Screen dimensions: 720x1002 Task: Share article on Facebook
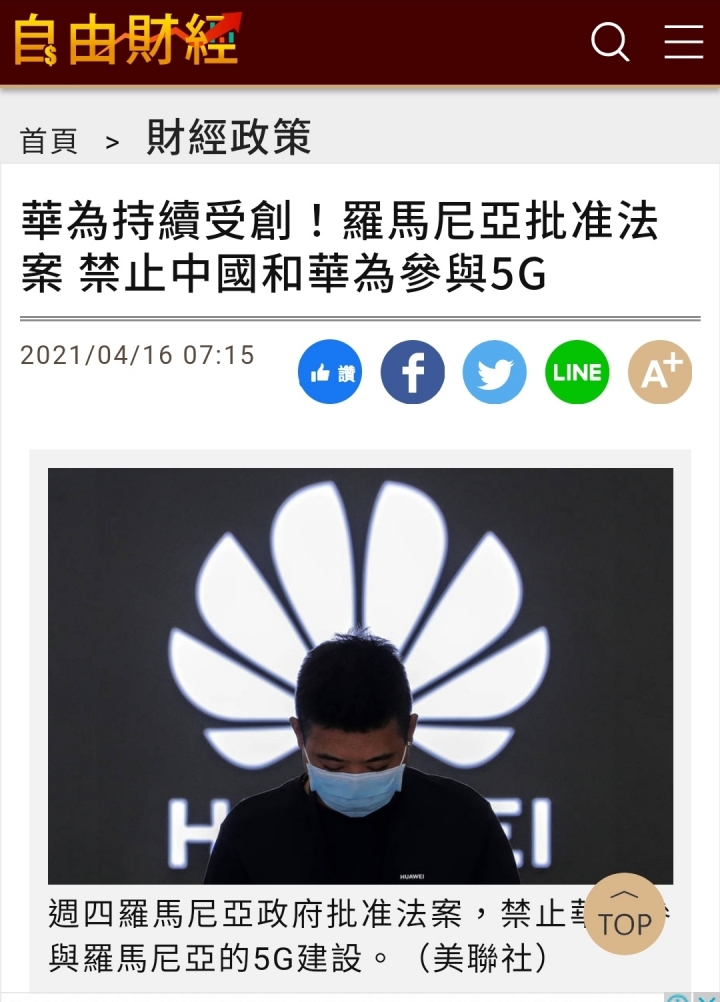(x=412, y=372)
